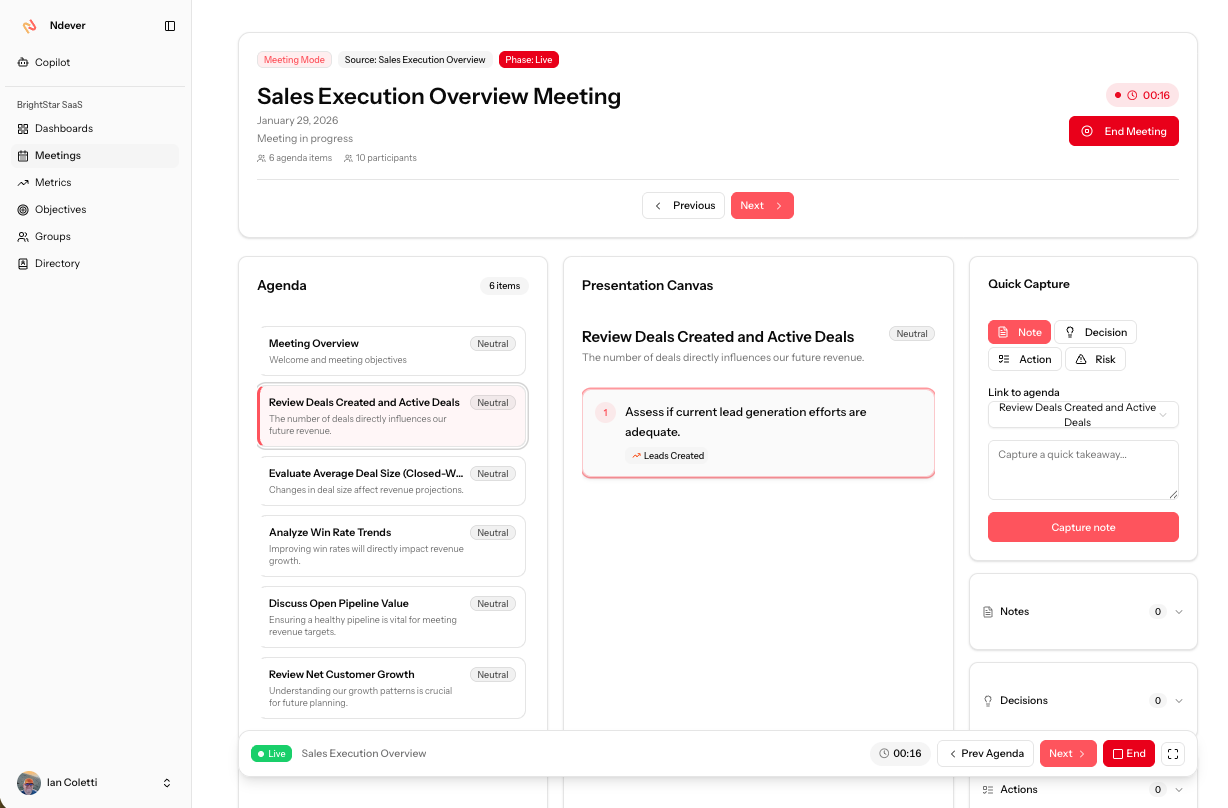Expand the Decisions section
Viewport: 1228px width, 808px height.
[x=1083, y=701]
